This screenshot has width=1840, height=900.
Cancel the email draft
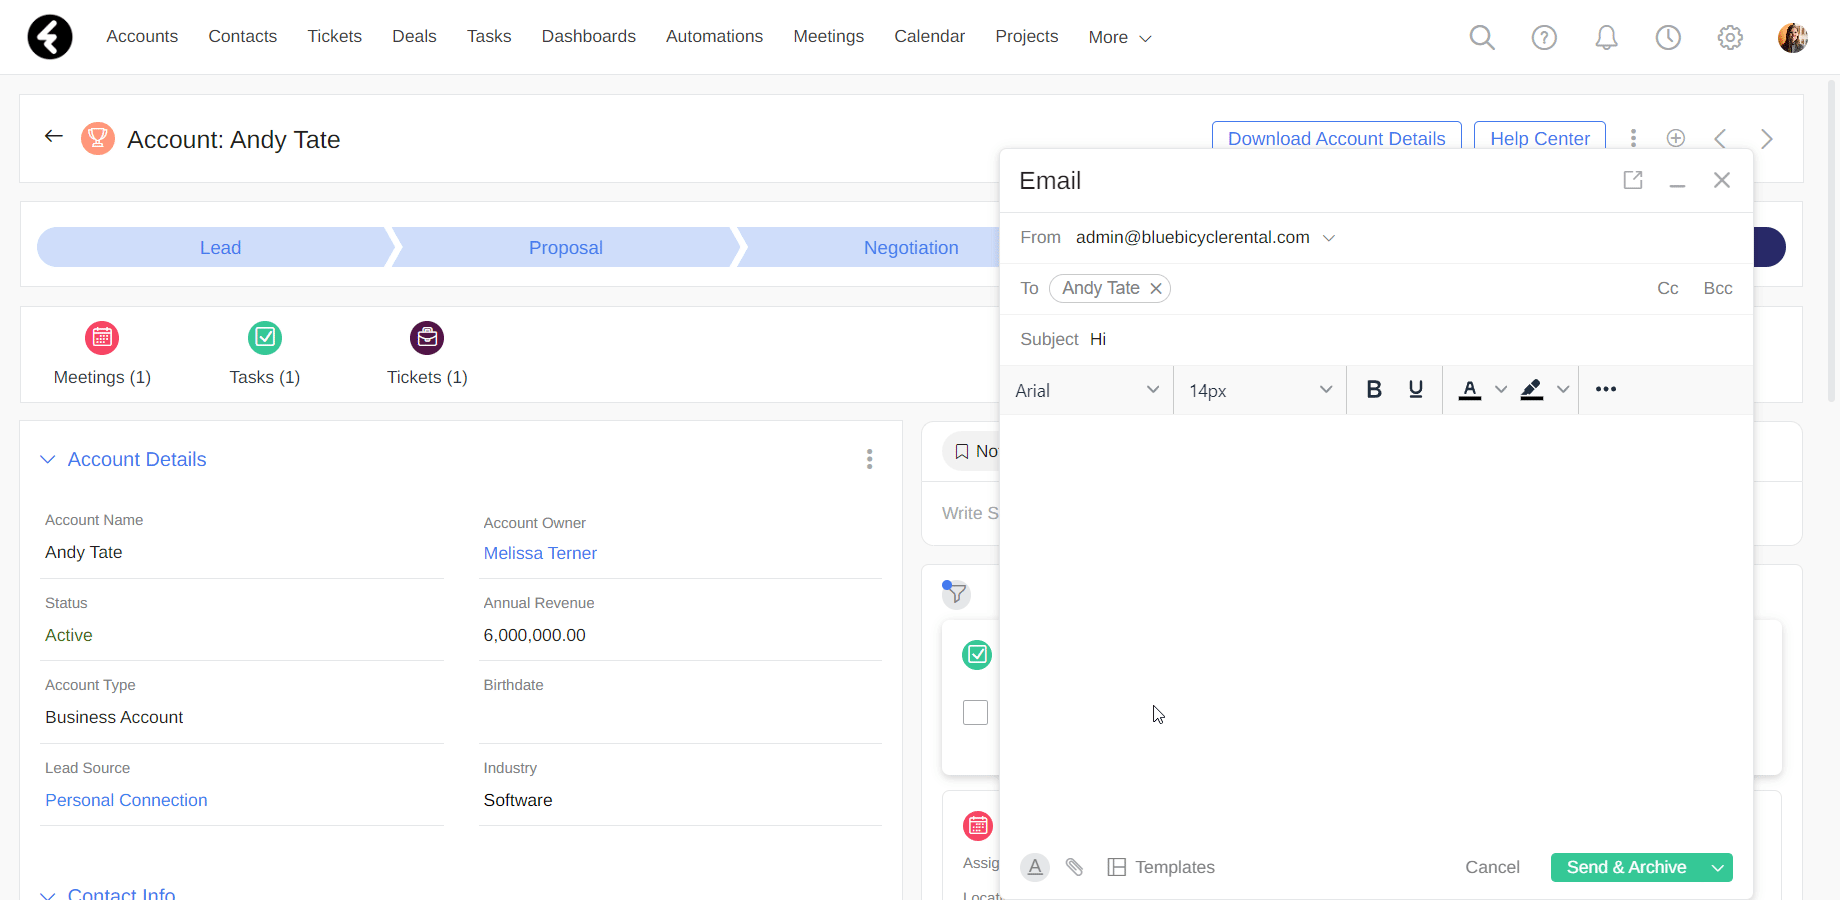(1492, 867)
